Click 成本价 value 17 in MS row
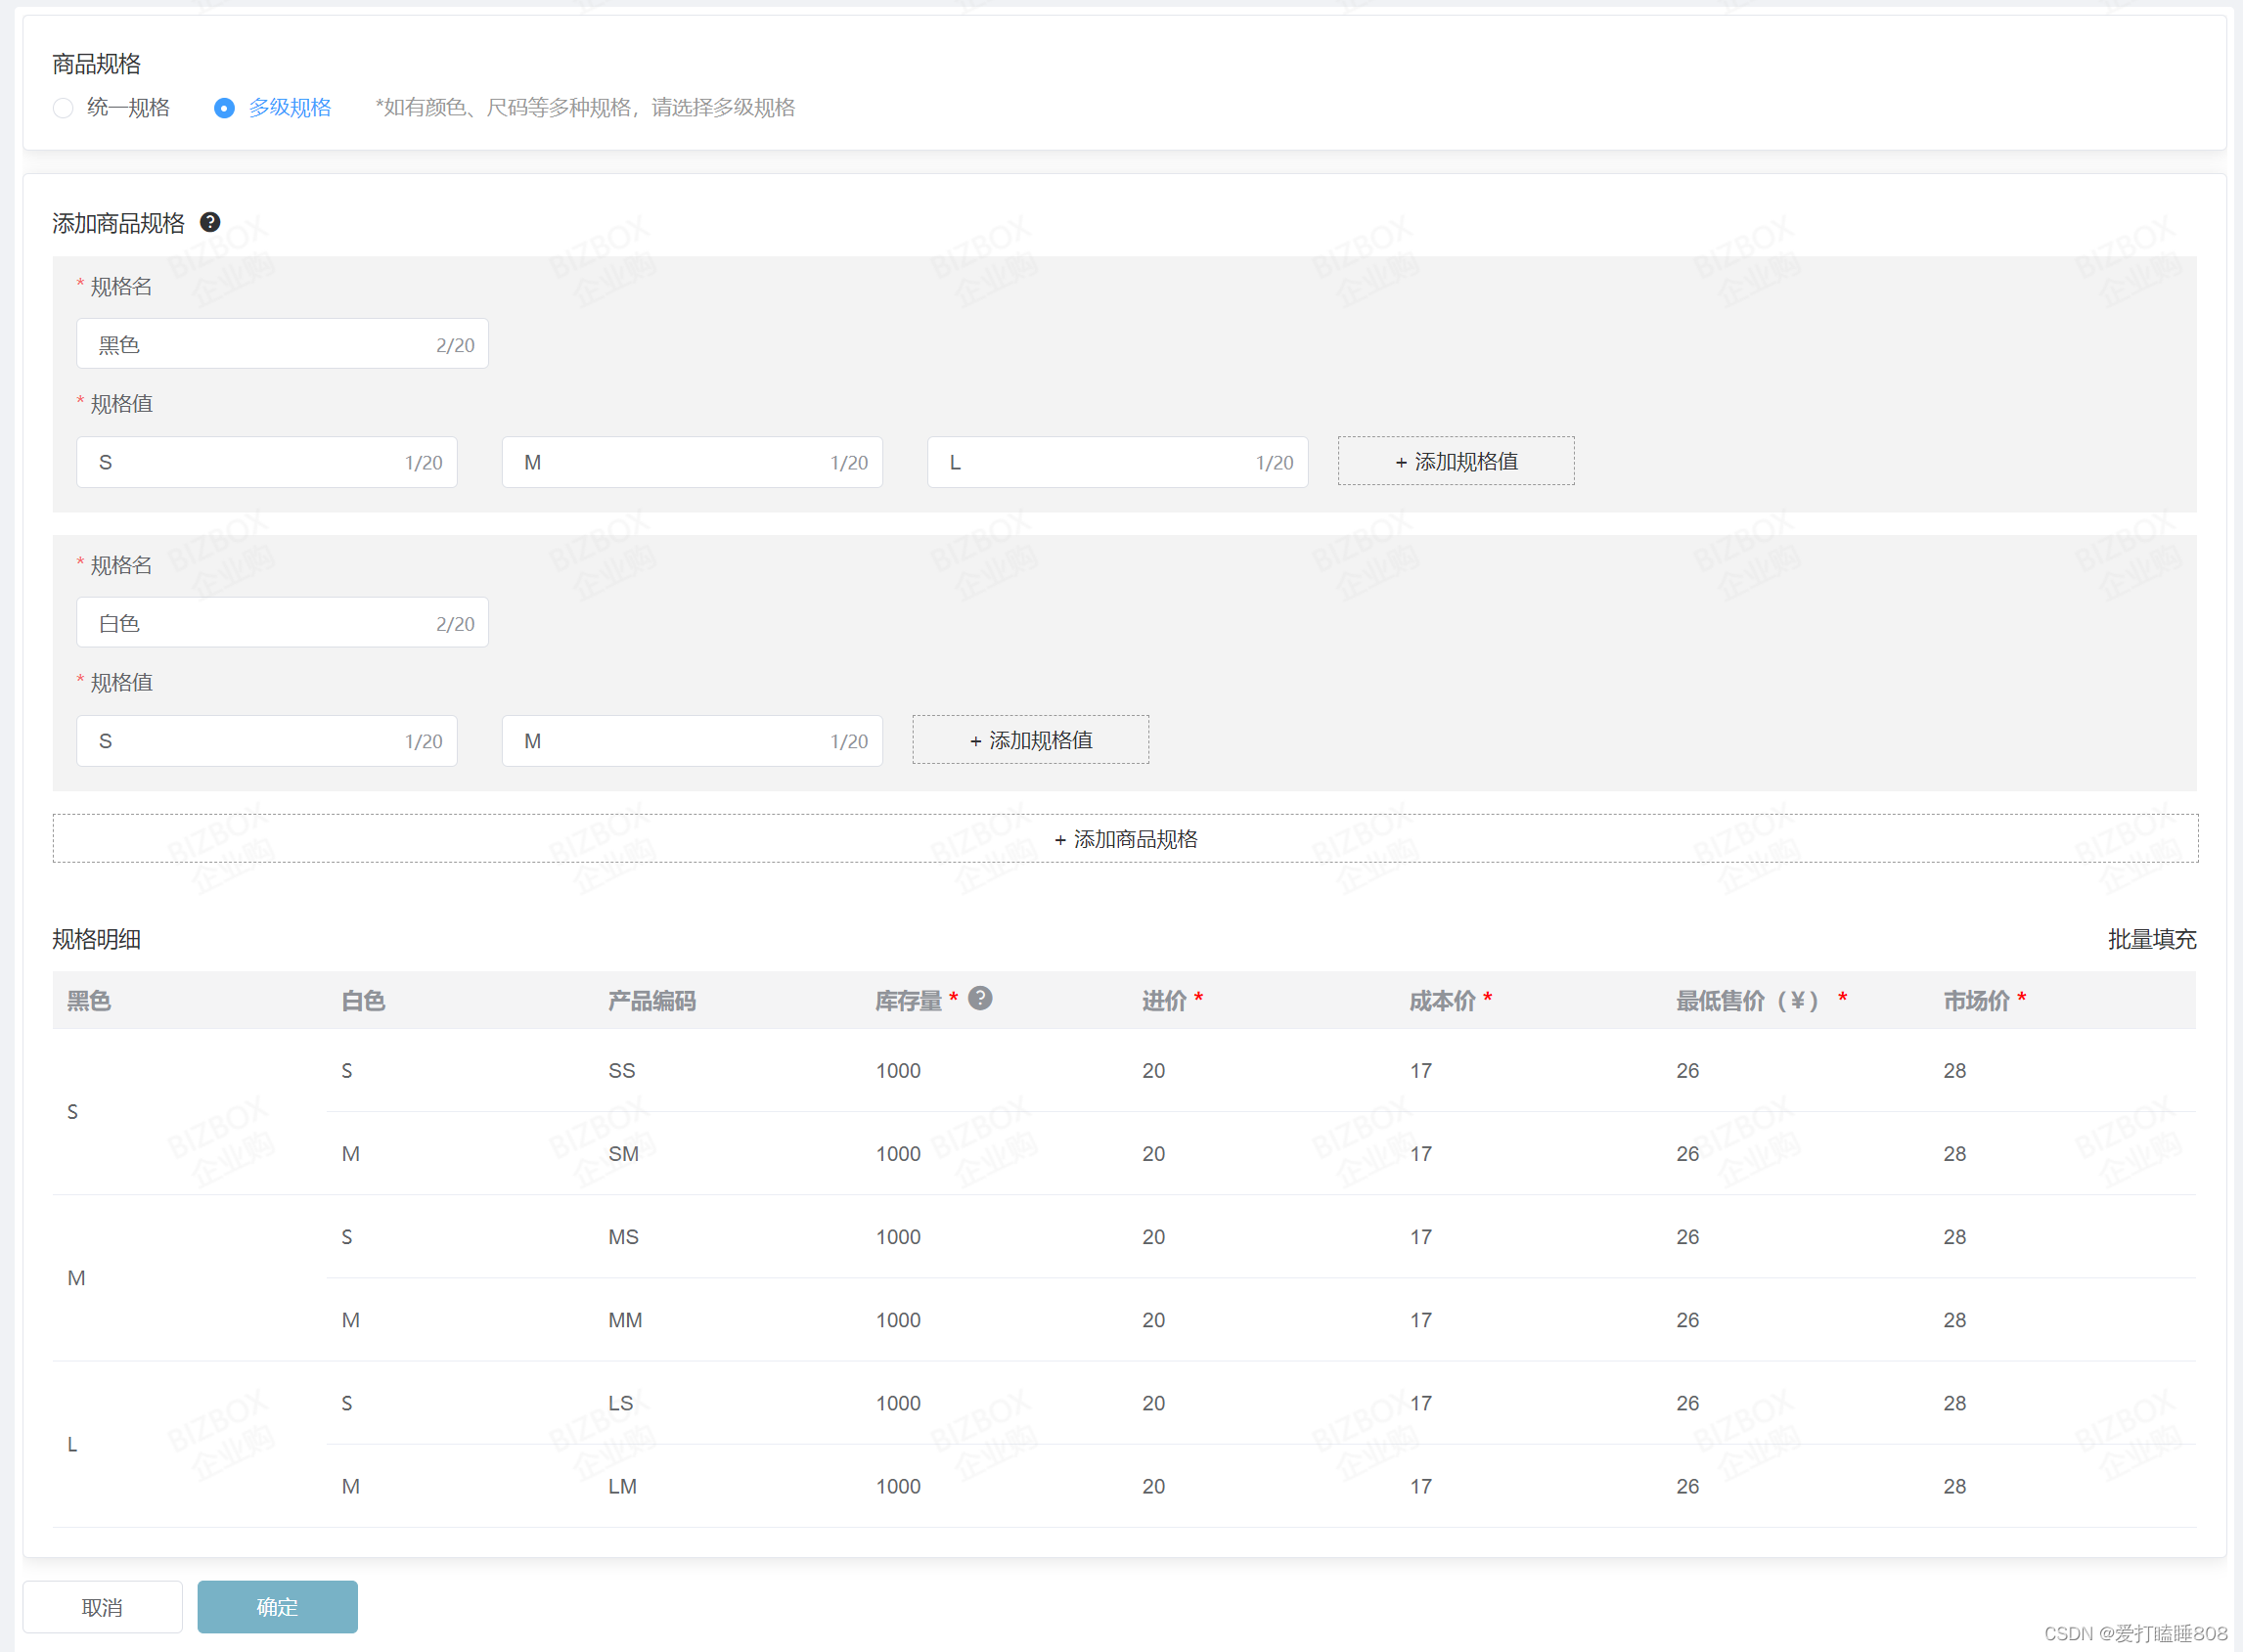Image resolution: width=2243 pixels, height=1652 pixels. [x=1420, y=1237]
